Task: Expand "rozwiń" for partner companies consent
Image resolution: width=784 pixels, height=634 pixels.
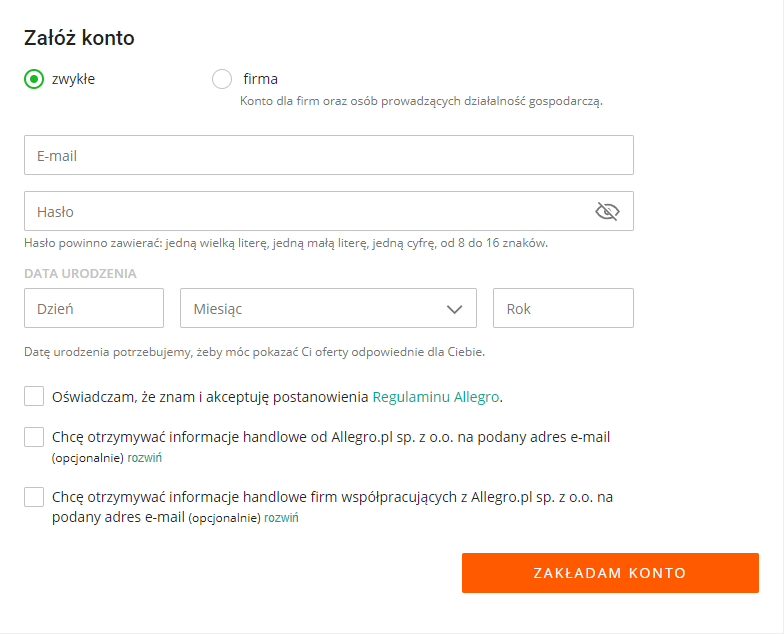Action: pyautogui.click(x=281, y=518)
